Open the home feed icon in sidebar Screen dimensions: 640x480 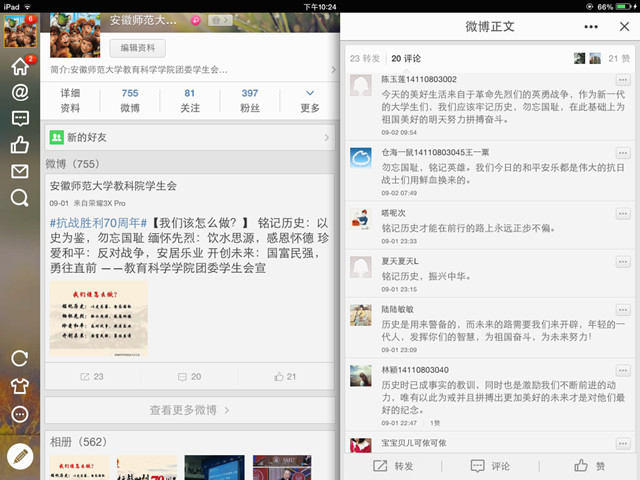[x=19, y=67]
